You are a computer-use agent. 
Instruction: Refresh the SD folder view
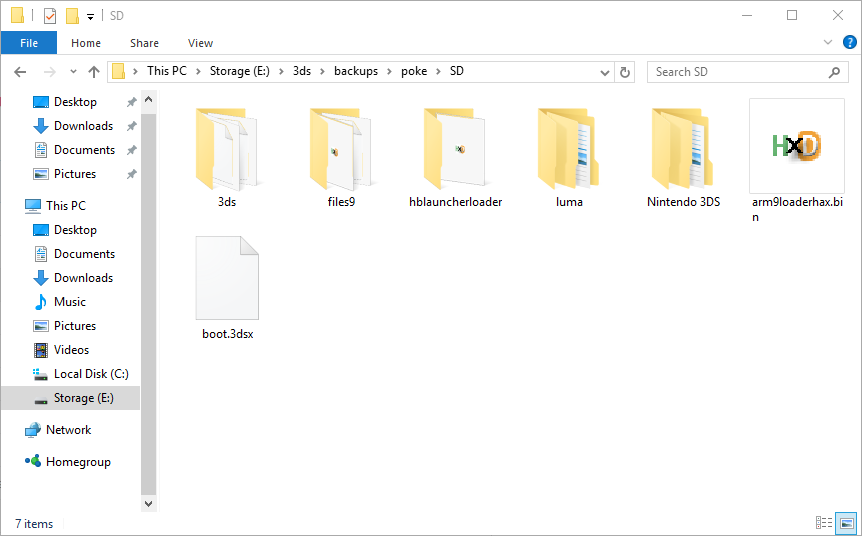tap(625, 72)
